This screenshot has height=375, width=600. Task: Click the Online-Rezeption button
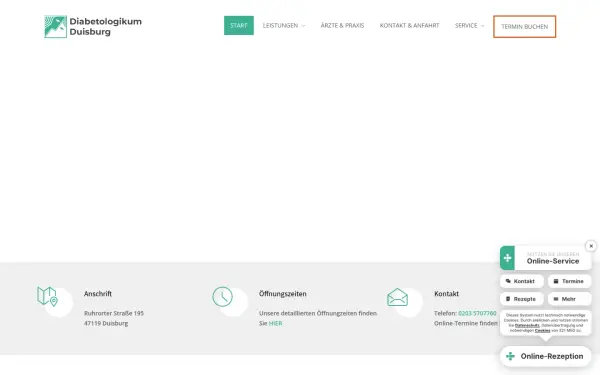click(546, 356)
